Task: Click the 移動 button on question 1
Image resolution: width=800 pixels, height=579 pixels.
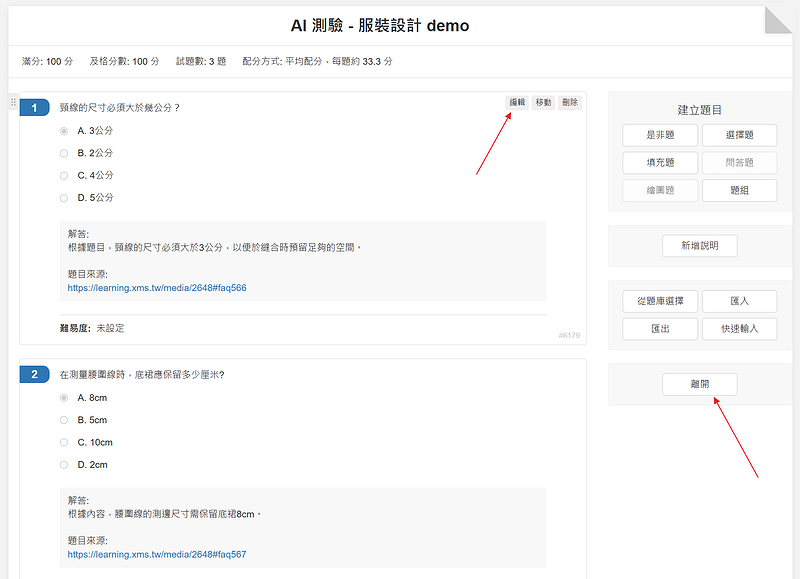Action: click(x=543, y=102)
